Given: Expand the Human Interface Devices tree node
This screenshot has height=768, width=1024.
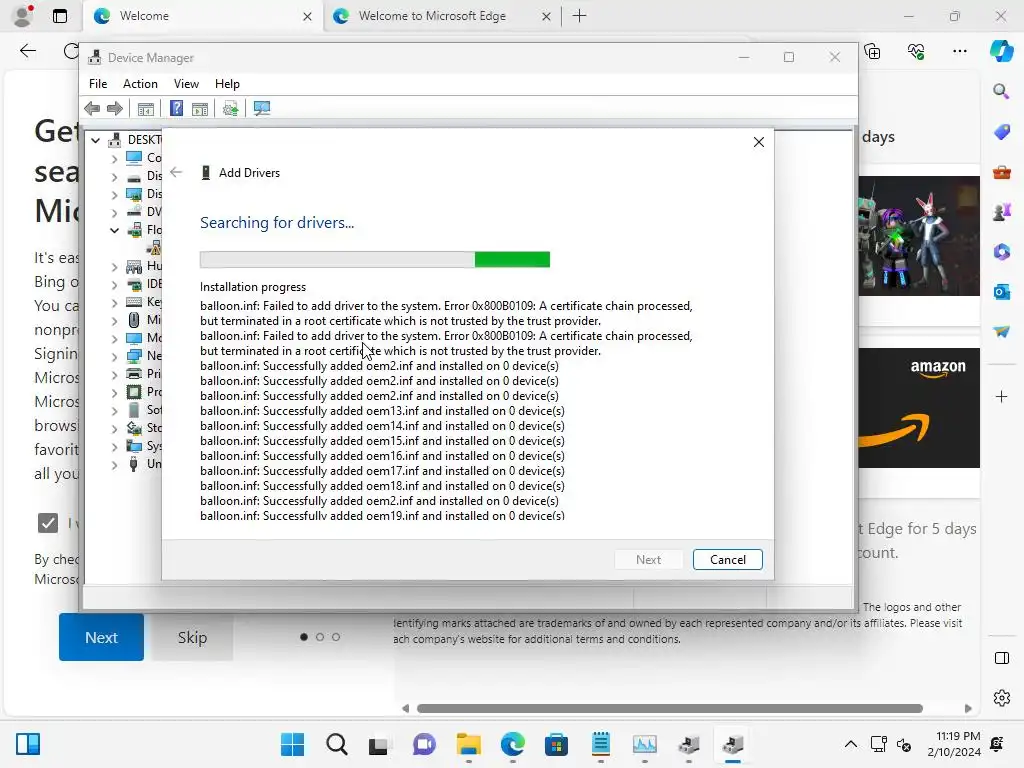Looking at the screenshot, I should point(114,266).
